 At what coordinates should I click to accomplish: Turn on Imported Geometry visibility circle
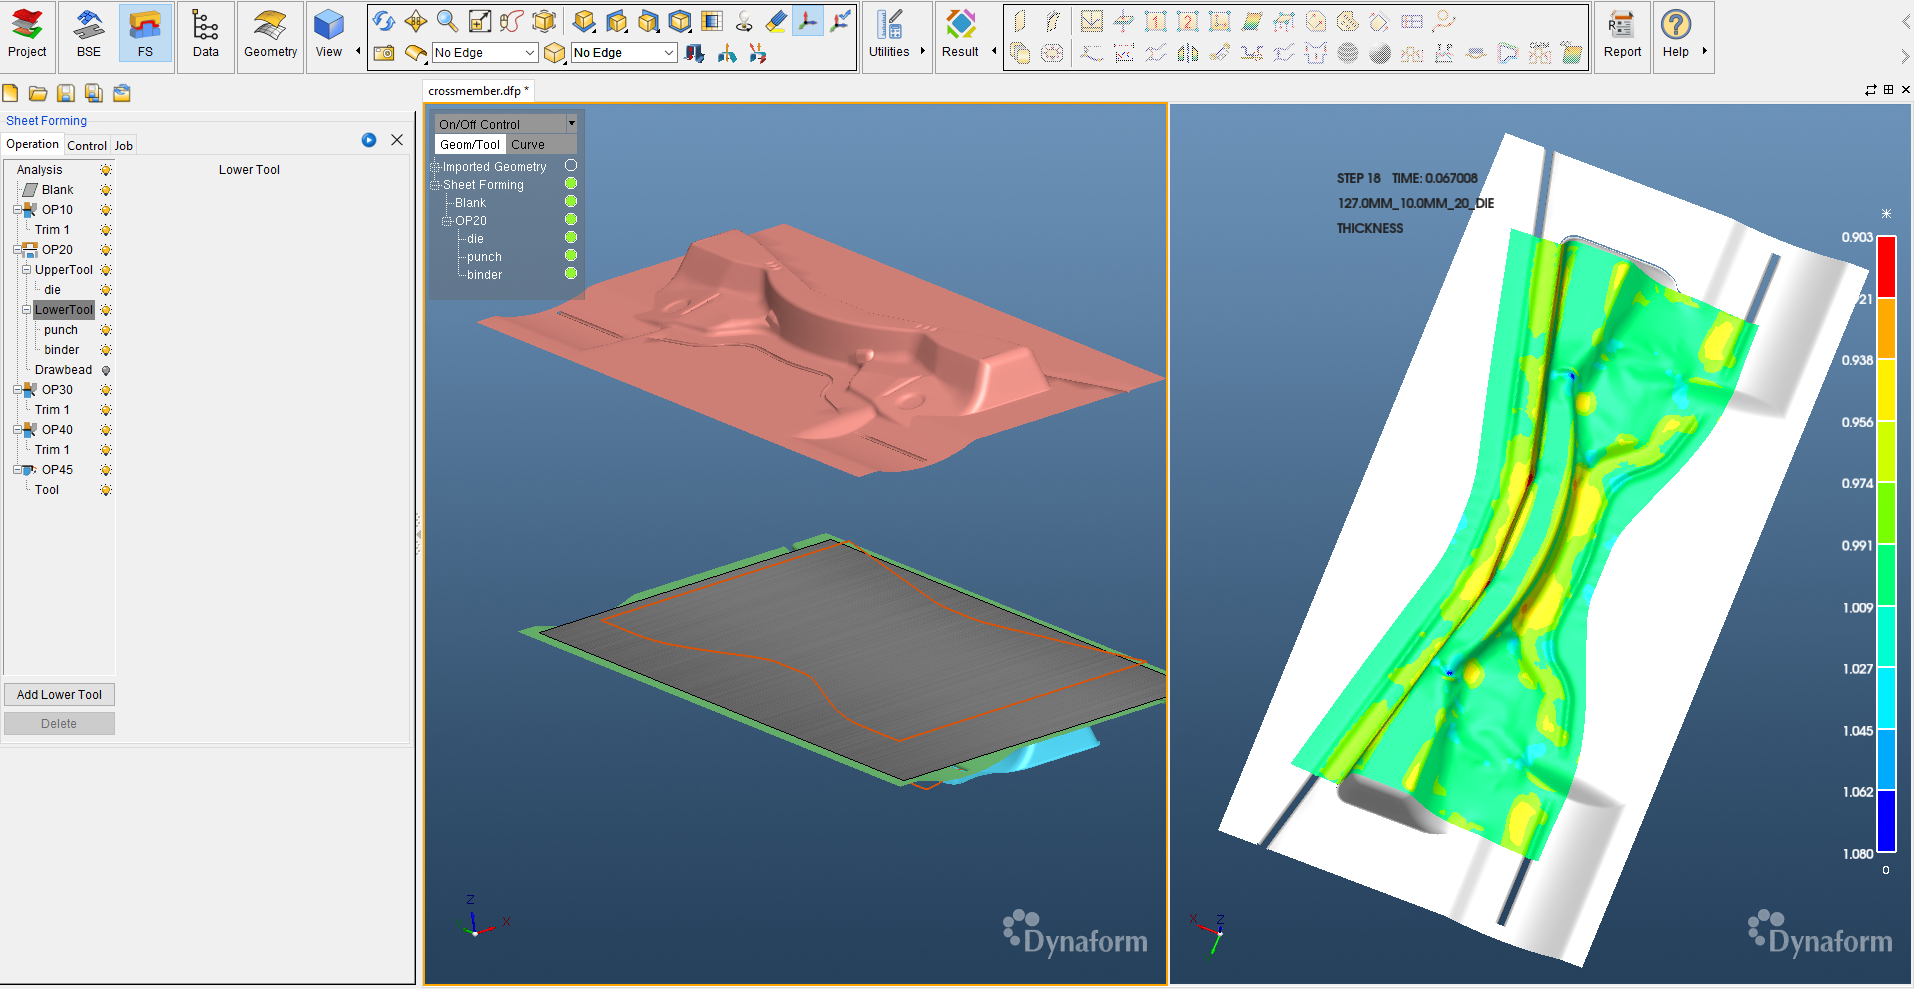click(571, 166)
